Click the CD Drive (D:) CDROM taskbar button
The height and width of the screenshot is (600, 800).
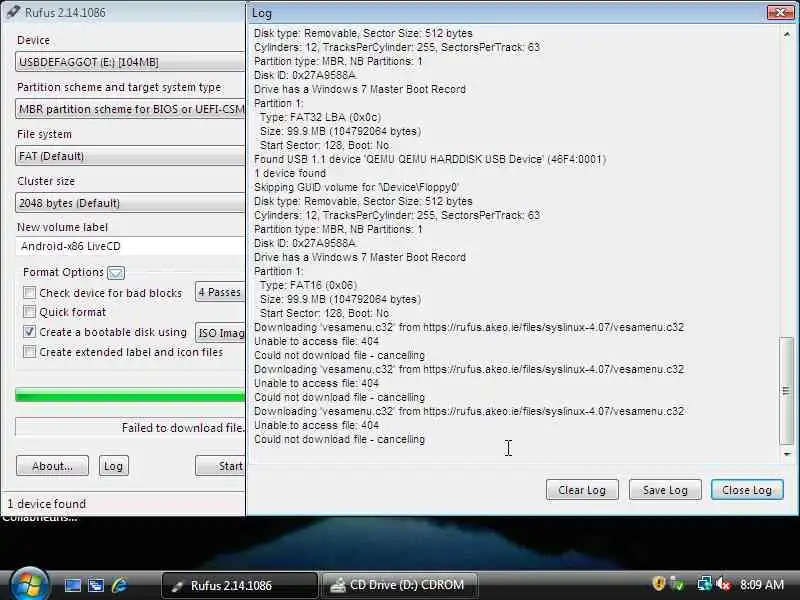tap(398, 585)
